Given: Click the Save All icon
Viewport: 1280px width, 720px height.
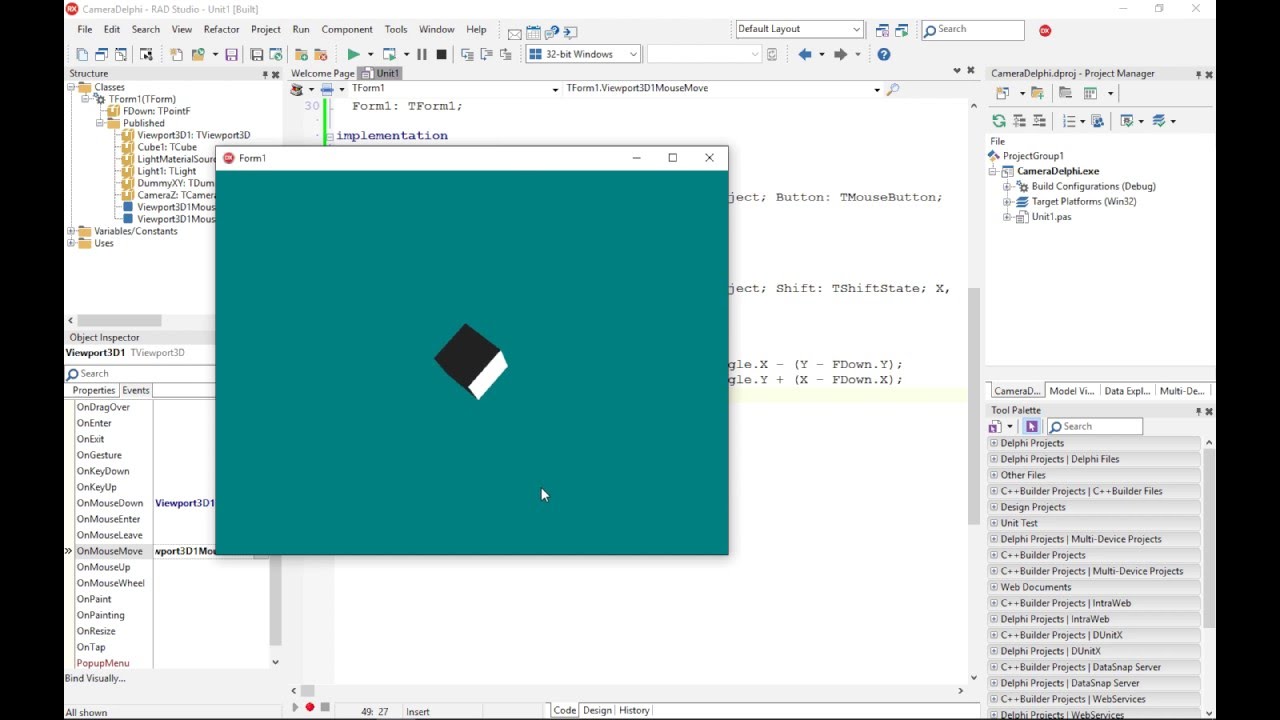Looking at the screenshot, I should (x=256, y=54).
